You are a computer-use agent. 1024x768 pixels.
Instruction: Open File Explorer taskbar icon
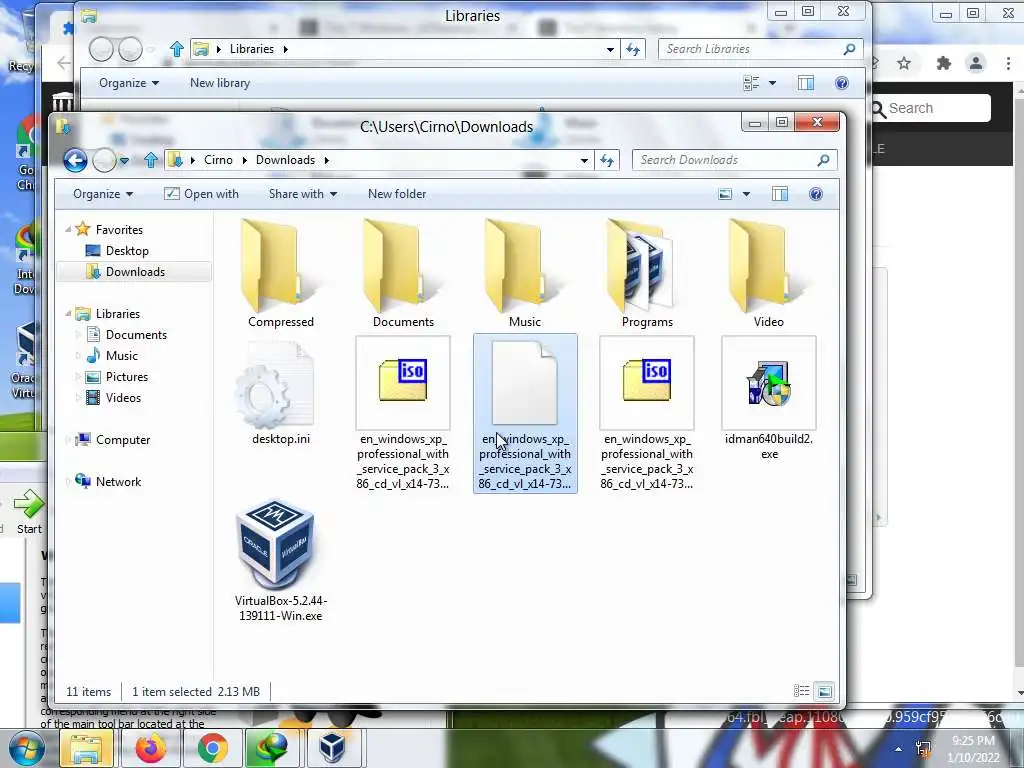pyautogui.click(x=86, y=748)
